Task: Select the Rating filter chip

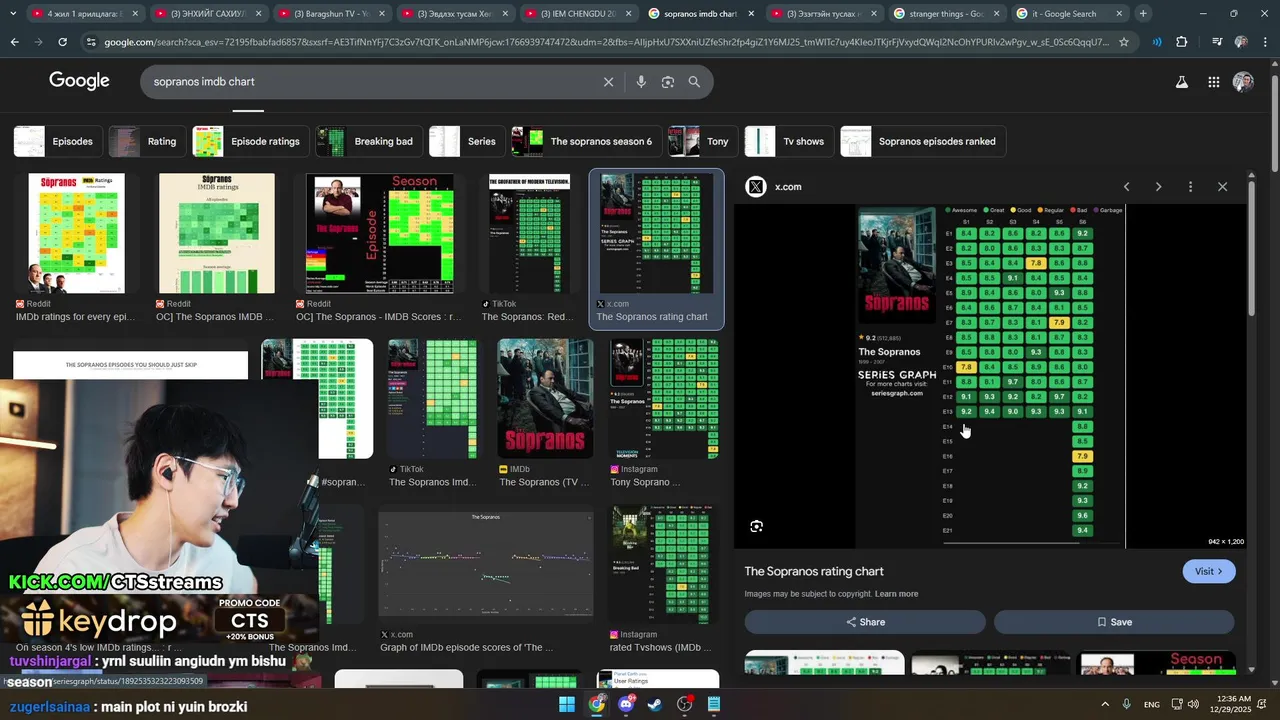Action: 147,141
